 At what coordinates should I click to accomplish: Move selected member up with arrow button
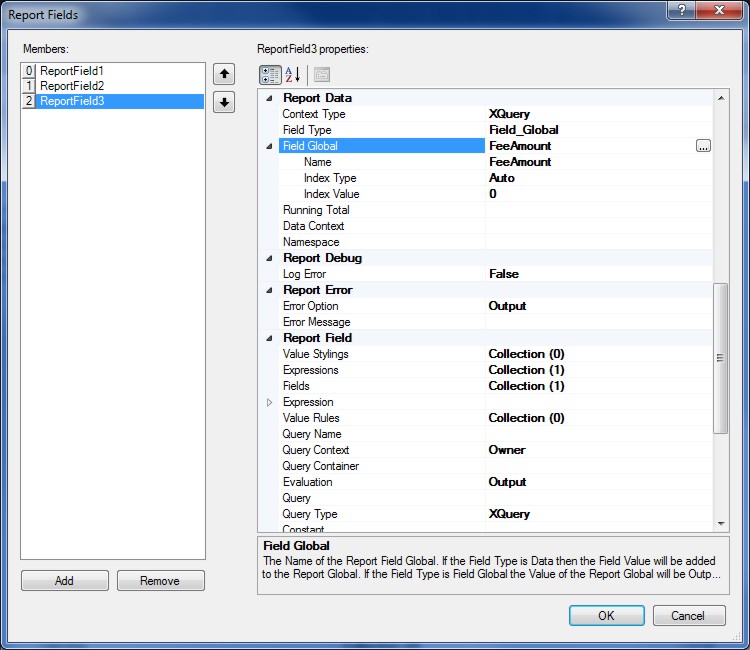pyautogui.click(x=224, y=74)
